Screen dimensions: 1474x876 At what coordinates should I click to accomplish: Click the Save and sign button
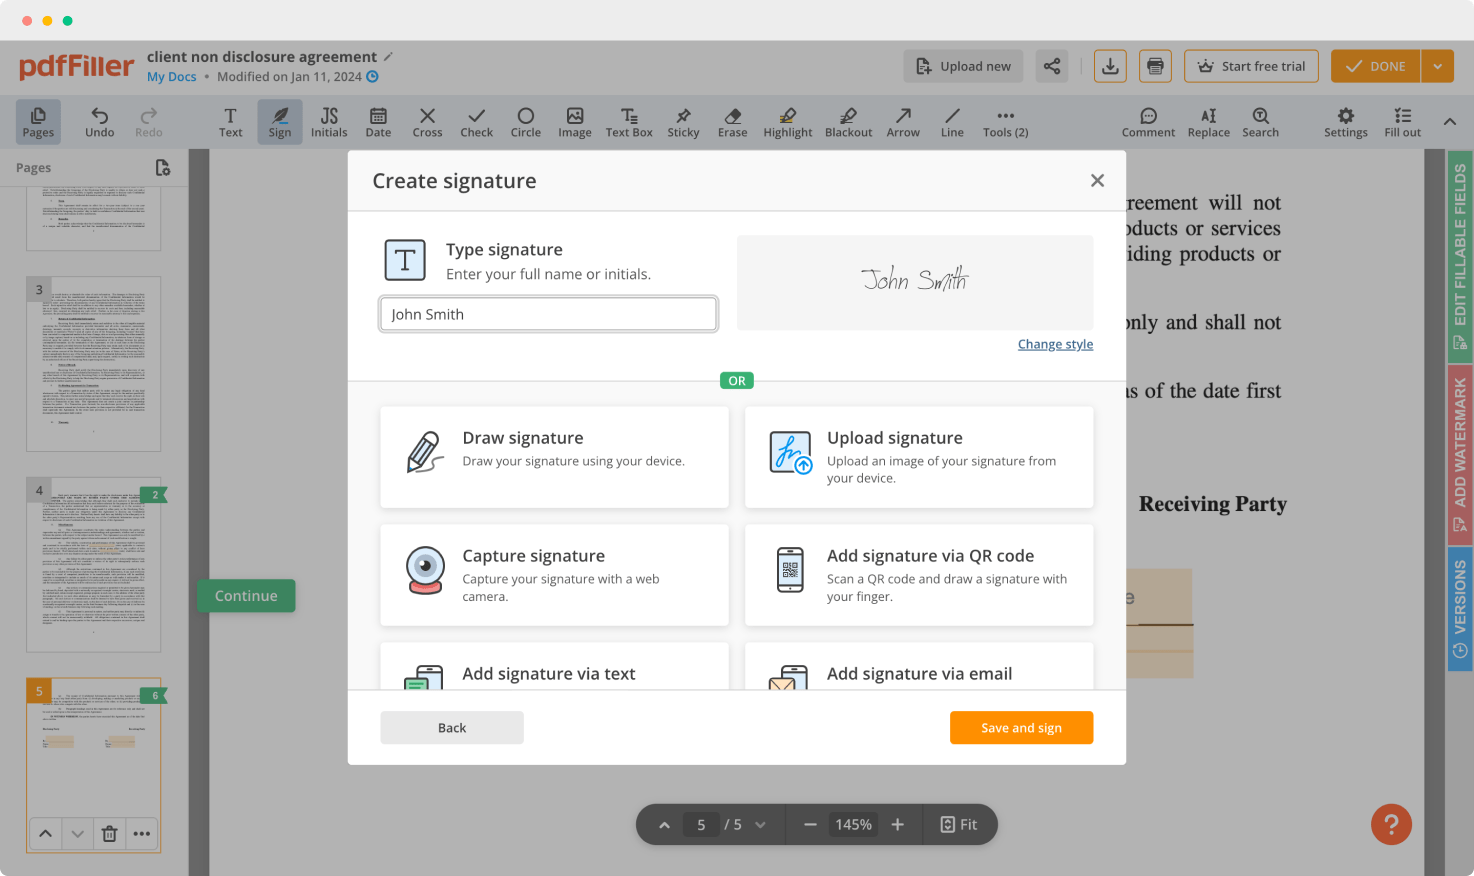[1021, 727]
